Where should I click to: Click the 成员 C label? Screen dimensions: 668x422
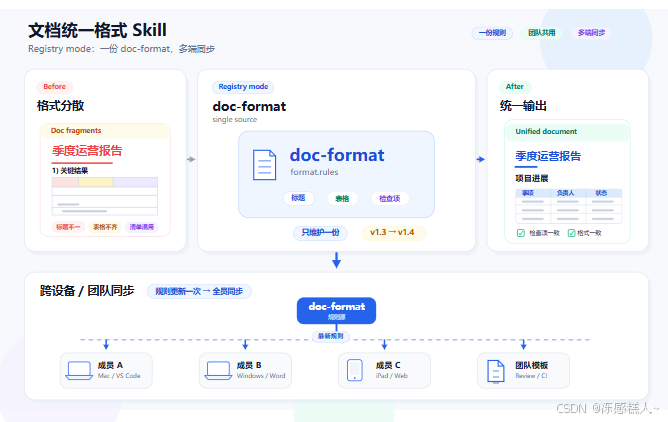click(x=388, y=365)
